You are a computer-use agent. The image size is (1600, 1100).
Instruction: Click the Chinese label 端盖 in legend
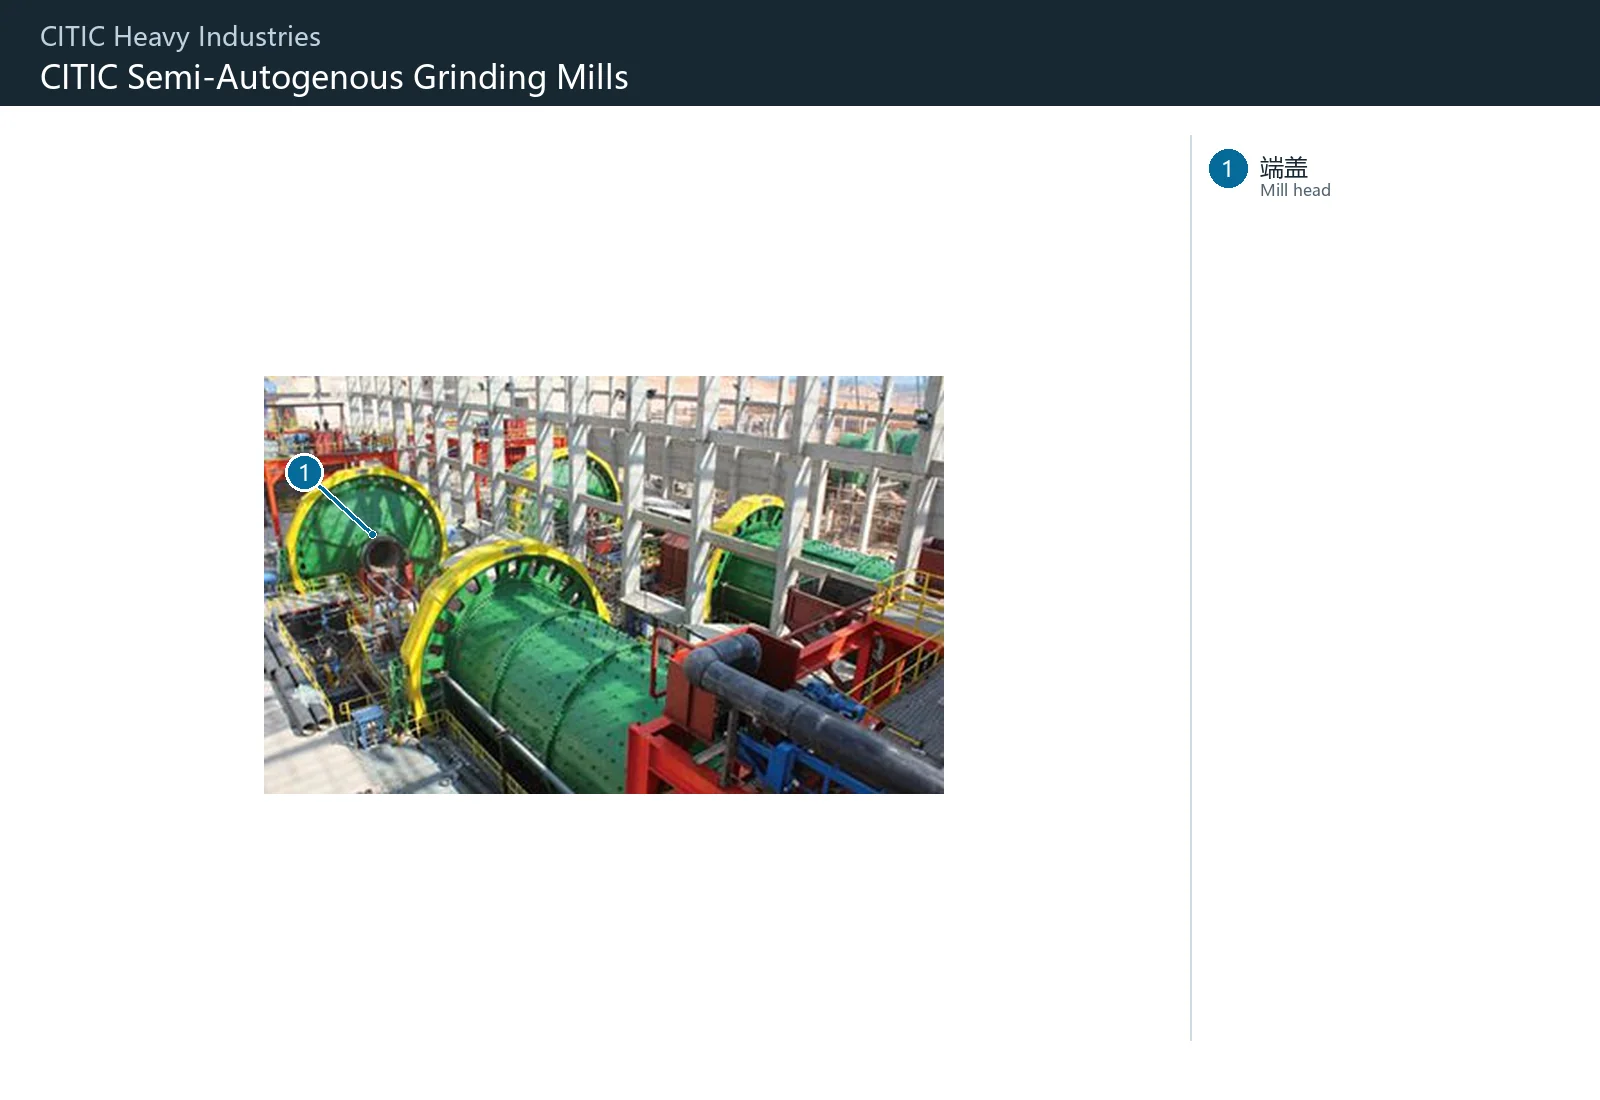click(1284, 166)
